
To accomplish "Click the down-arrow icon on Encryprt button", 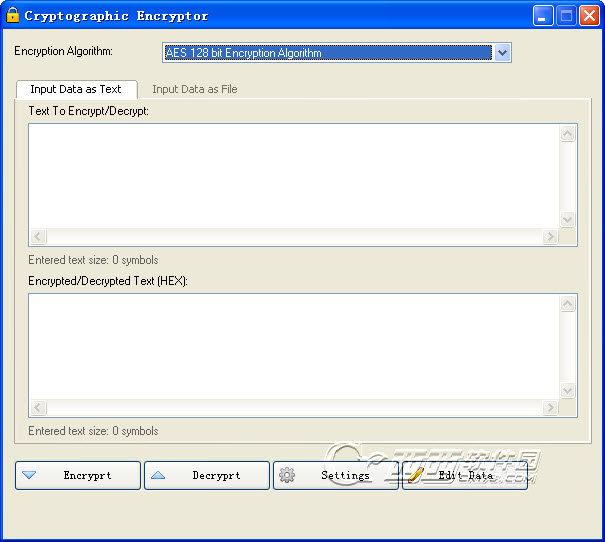I will click(x=29, y=475).
